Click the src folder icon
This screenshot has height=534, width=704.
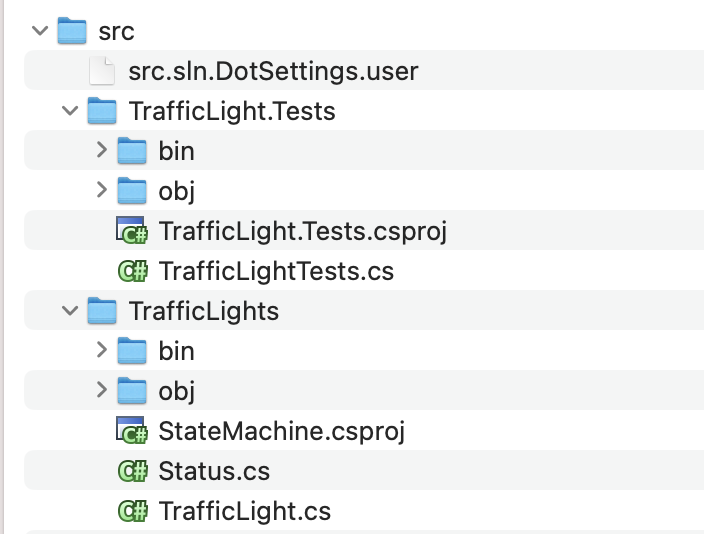[73, 31]
